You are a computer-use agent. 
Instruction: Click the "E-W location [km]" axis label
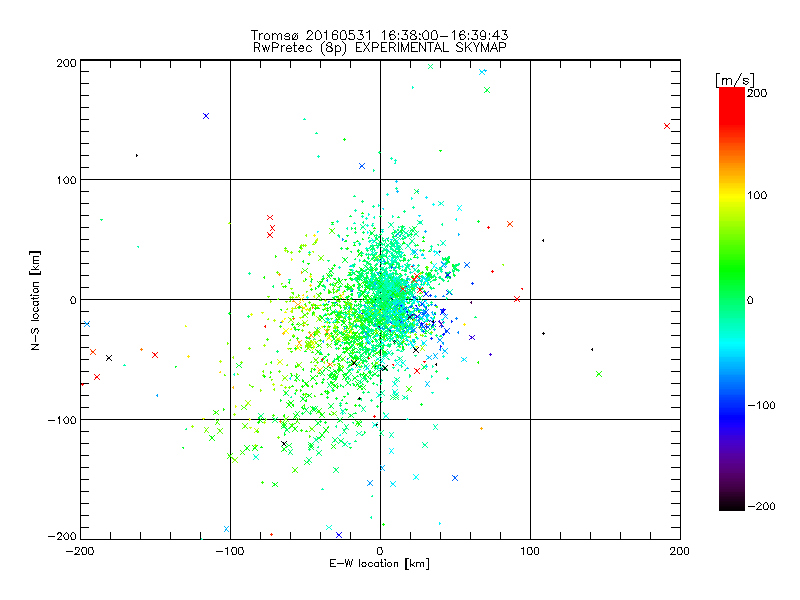[x=380, y=564]
